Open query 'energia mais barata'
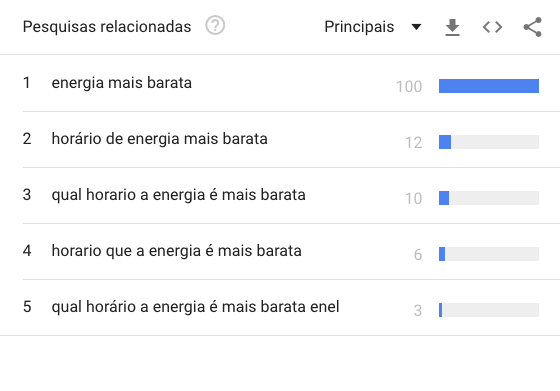 [x=121, y=83]
